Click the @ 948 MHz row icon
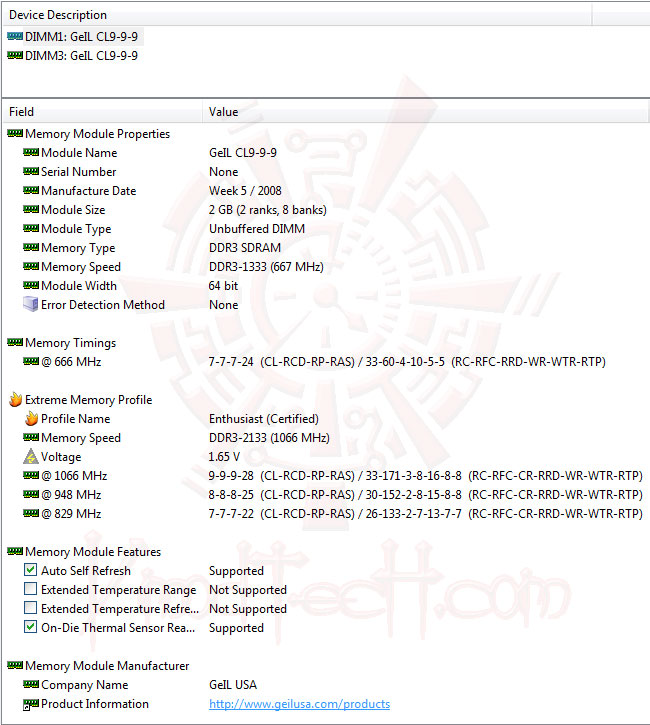This screenshot has height=725, width=650. pos(31,494)
